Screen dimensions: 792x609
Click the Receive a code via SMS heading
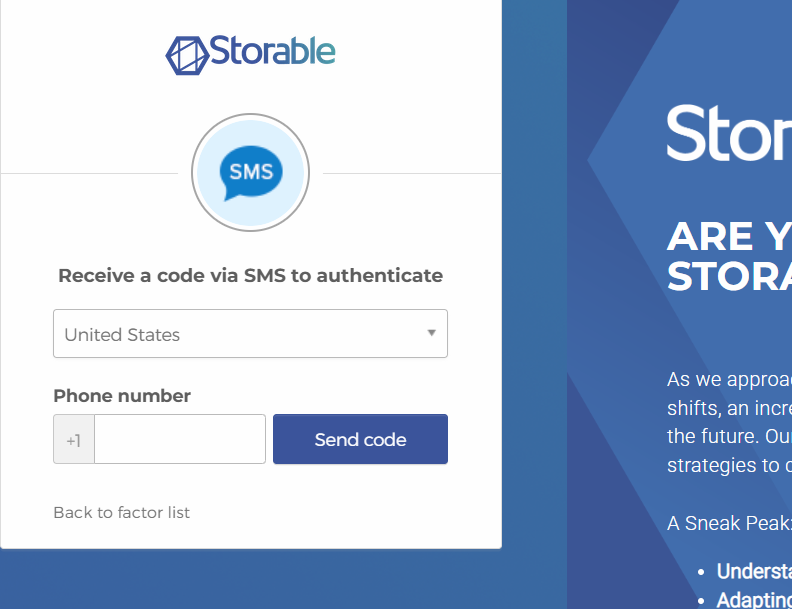click(x=250, y=275)
